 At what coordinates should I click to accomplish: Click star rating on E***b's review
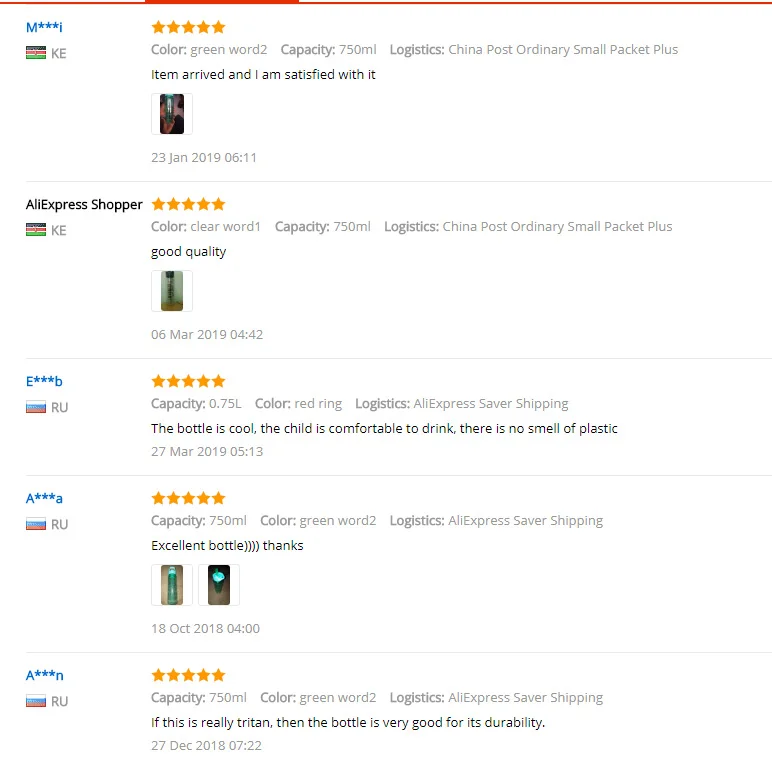[189, 381]
